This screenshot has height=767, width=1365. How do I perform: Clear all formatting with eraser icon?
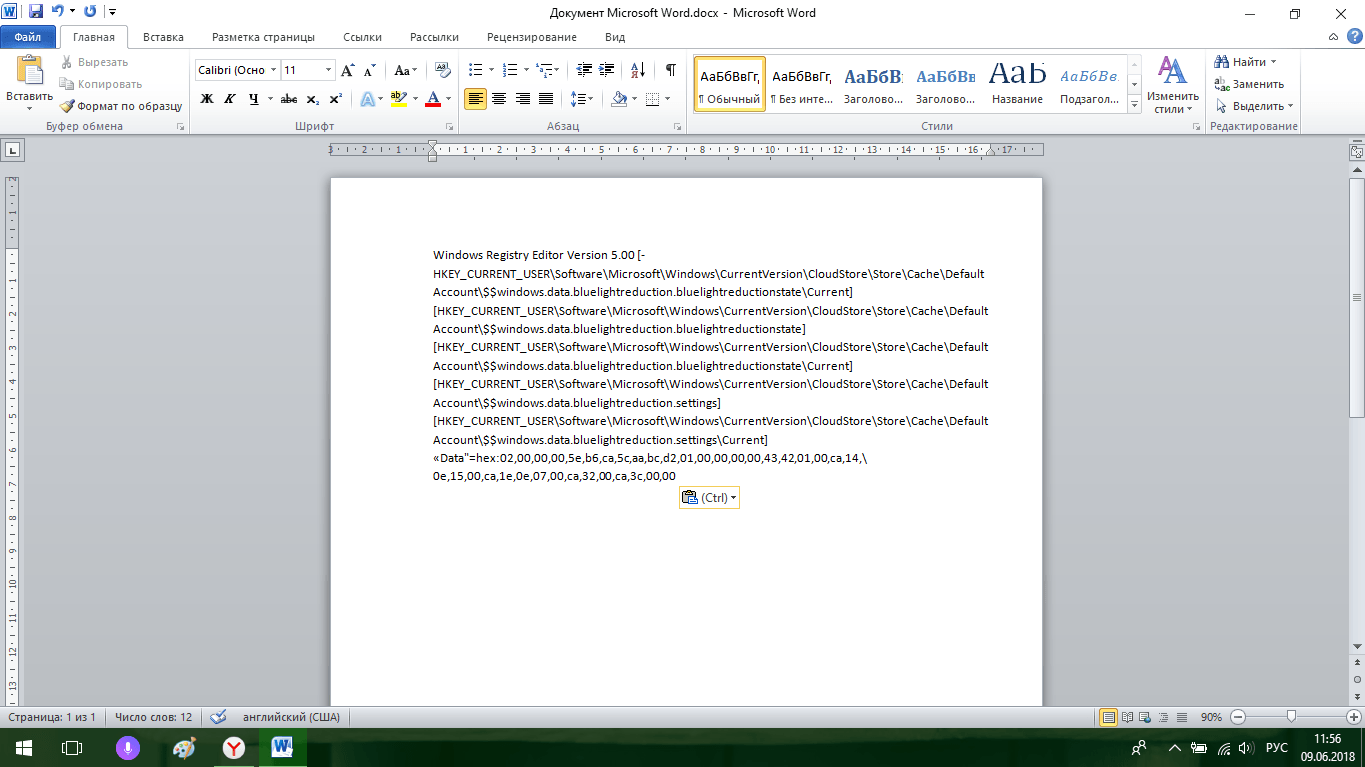[443, 70]
